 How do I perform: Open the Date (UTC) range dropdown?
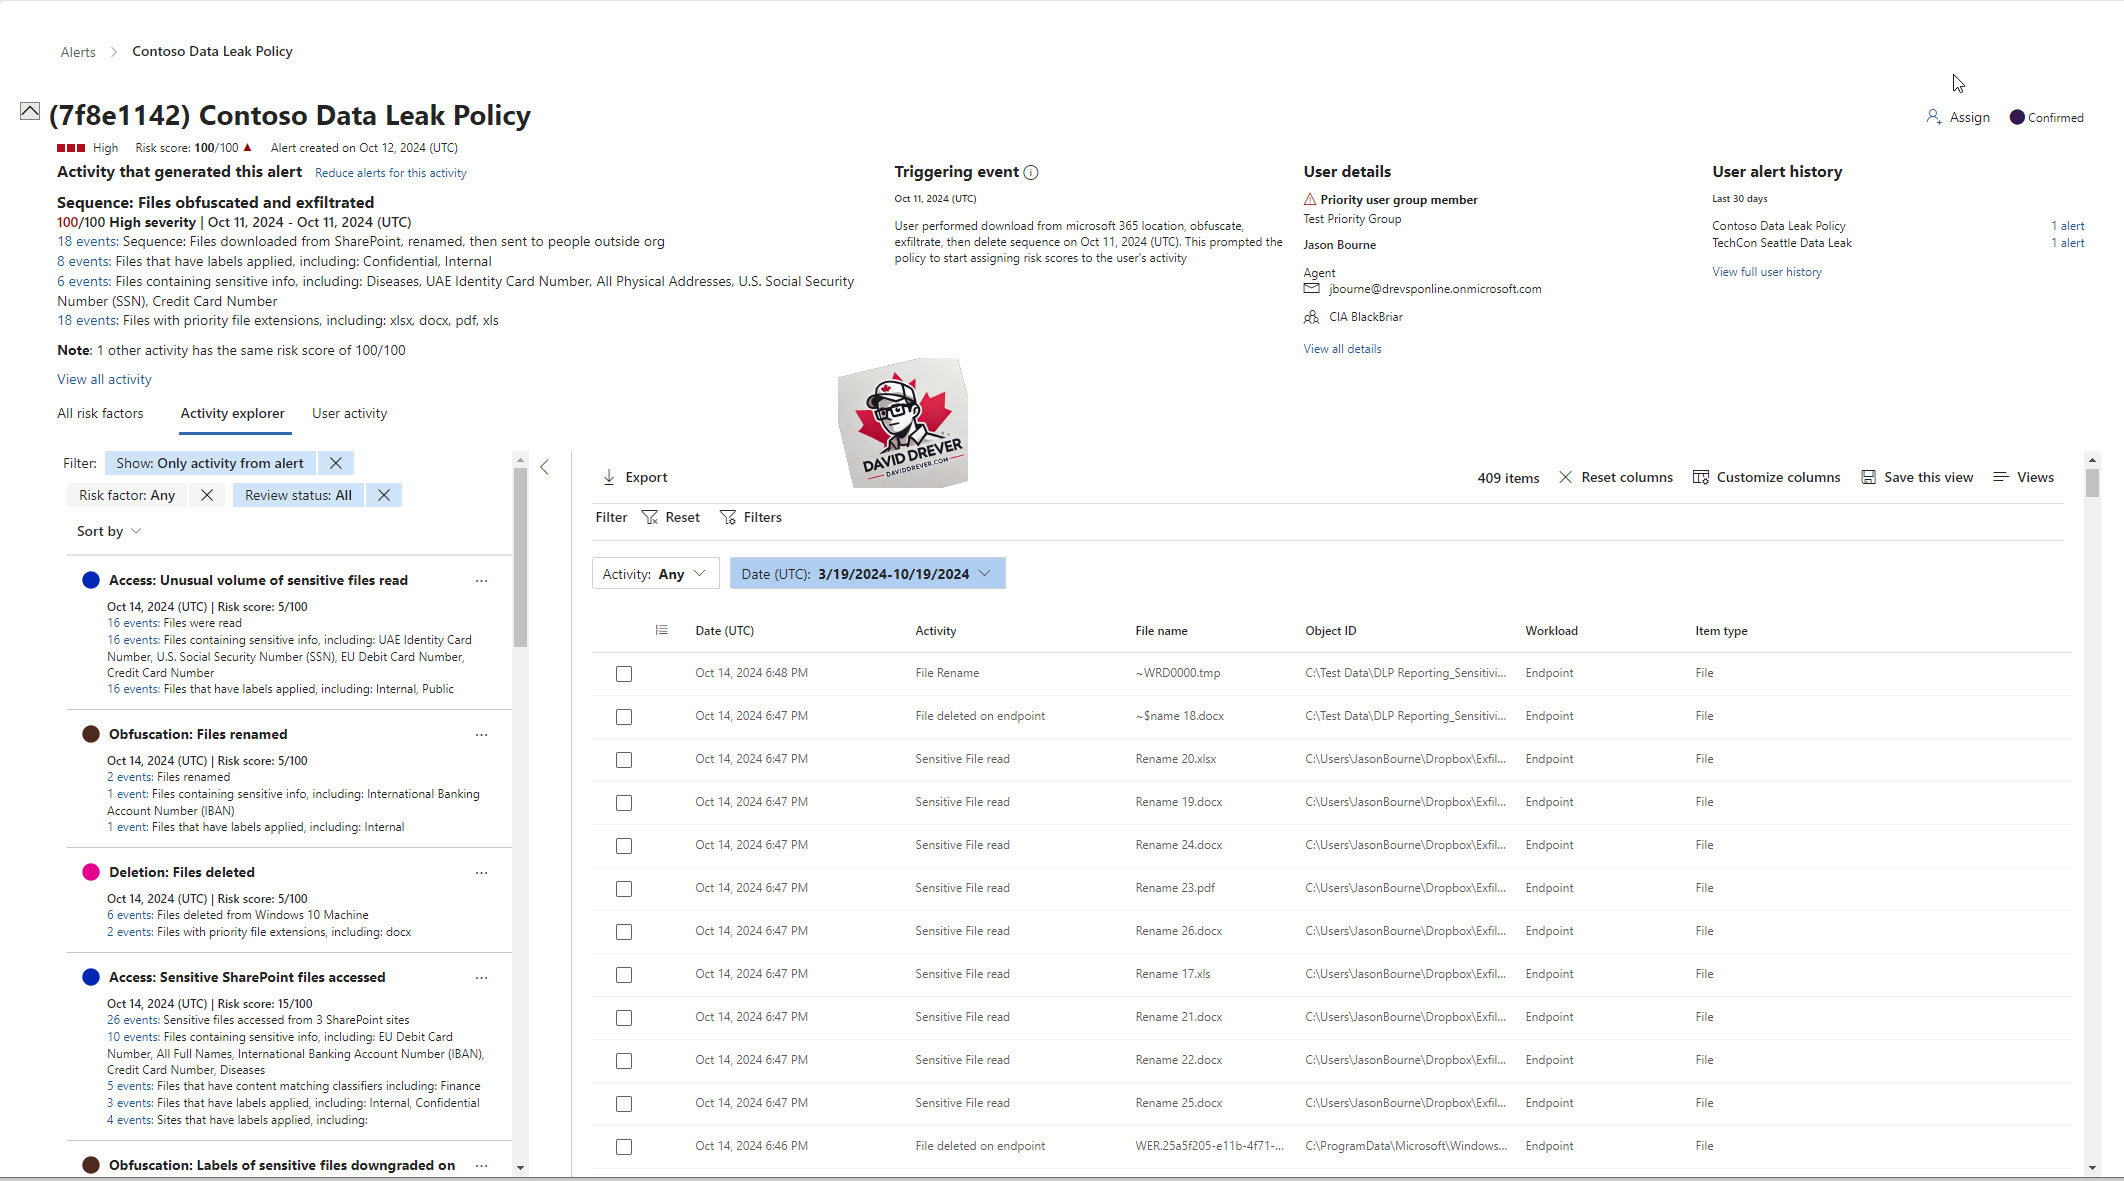(x=867, y=574)
